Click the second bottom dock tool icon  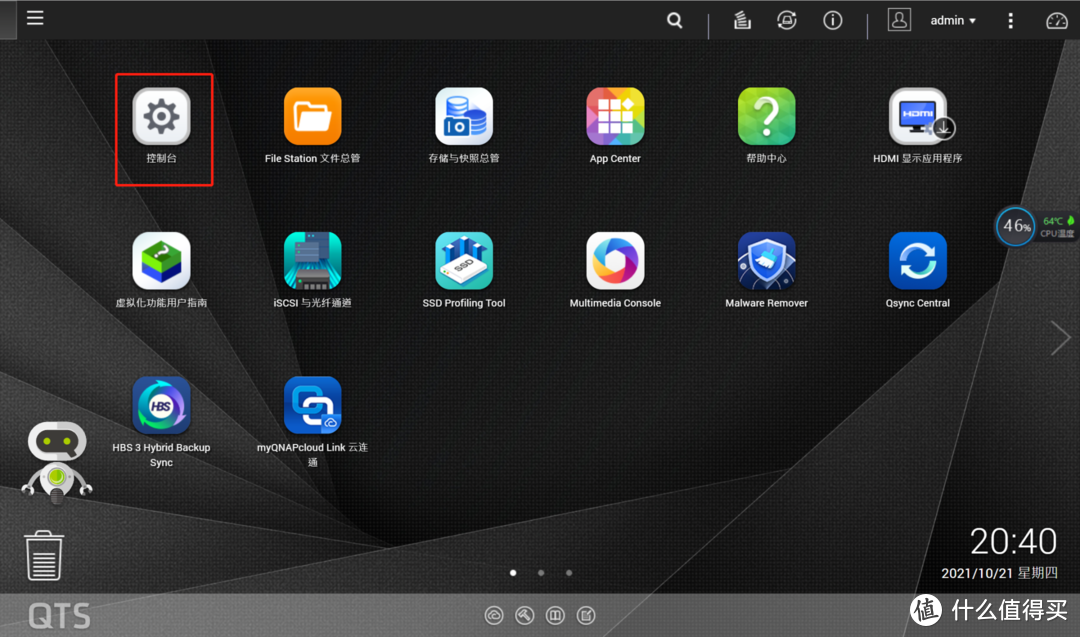[x=525, y=616]
